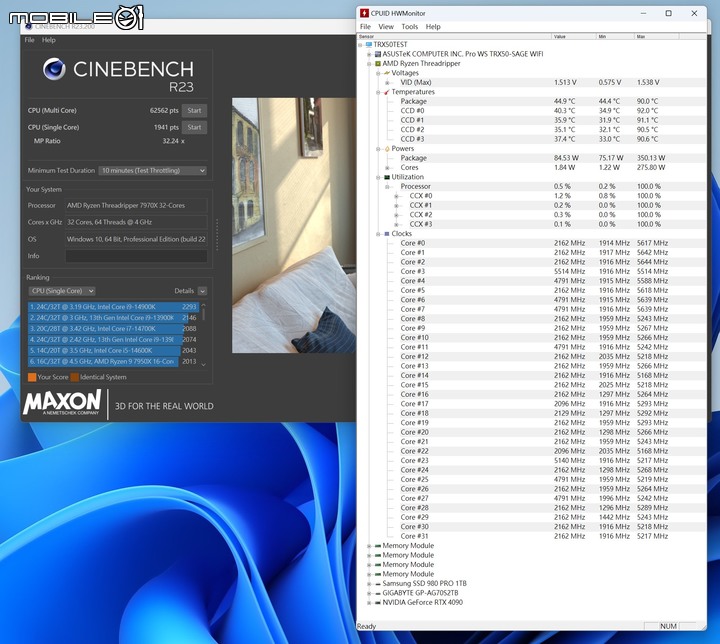Click the Samsung SSD drive icon
720x644 pixels.
coord(378,584)
